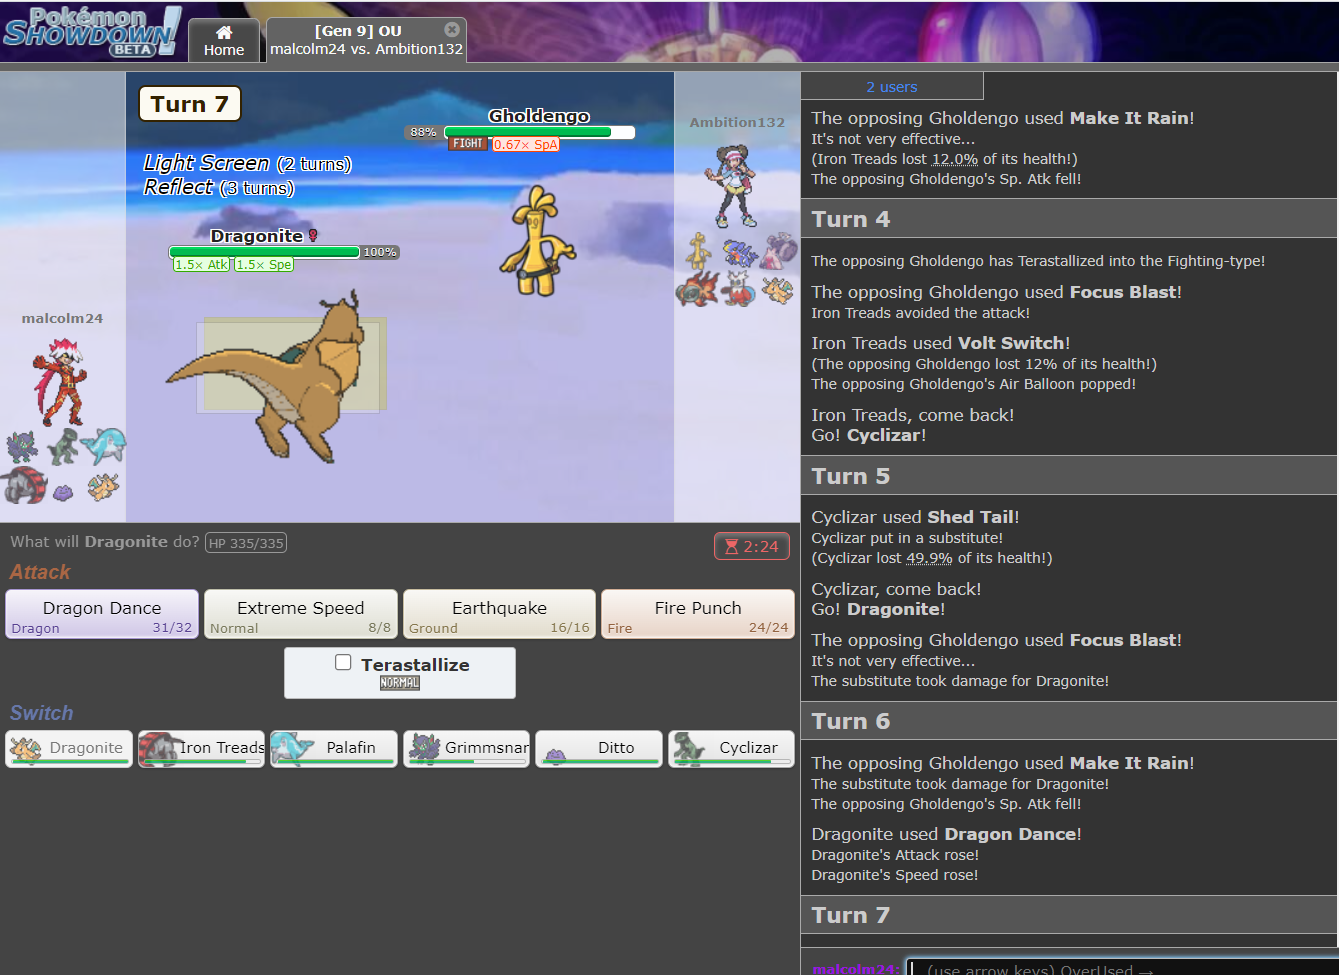Image resolution: width=1339 pixels, height=975 pixels.
Task: Focus the chat message input field
Action: point(1122,968)
